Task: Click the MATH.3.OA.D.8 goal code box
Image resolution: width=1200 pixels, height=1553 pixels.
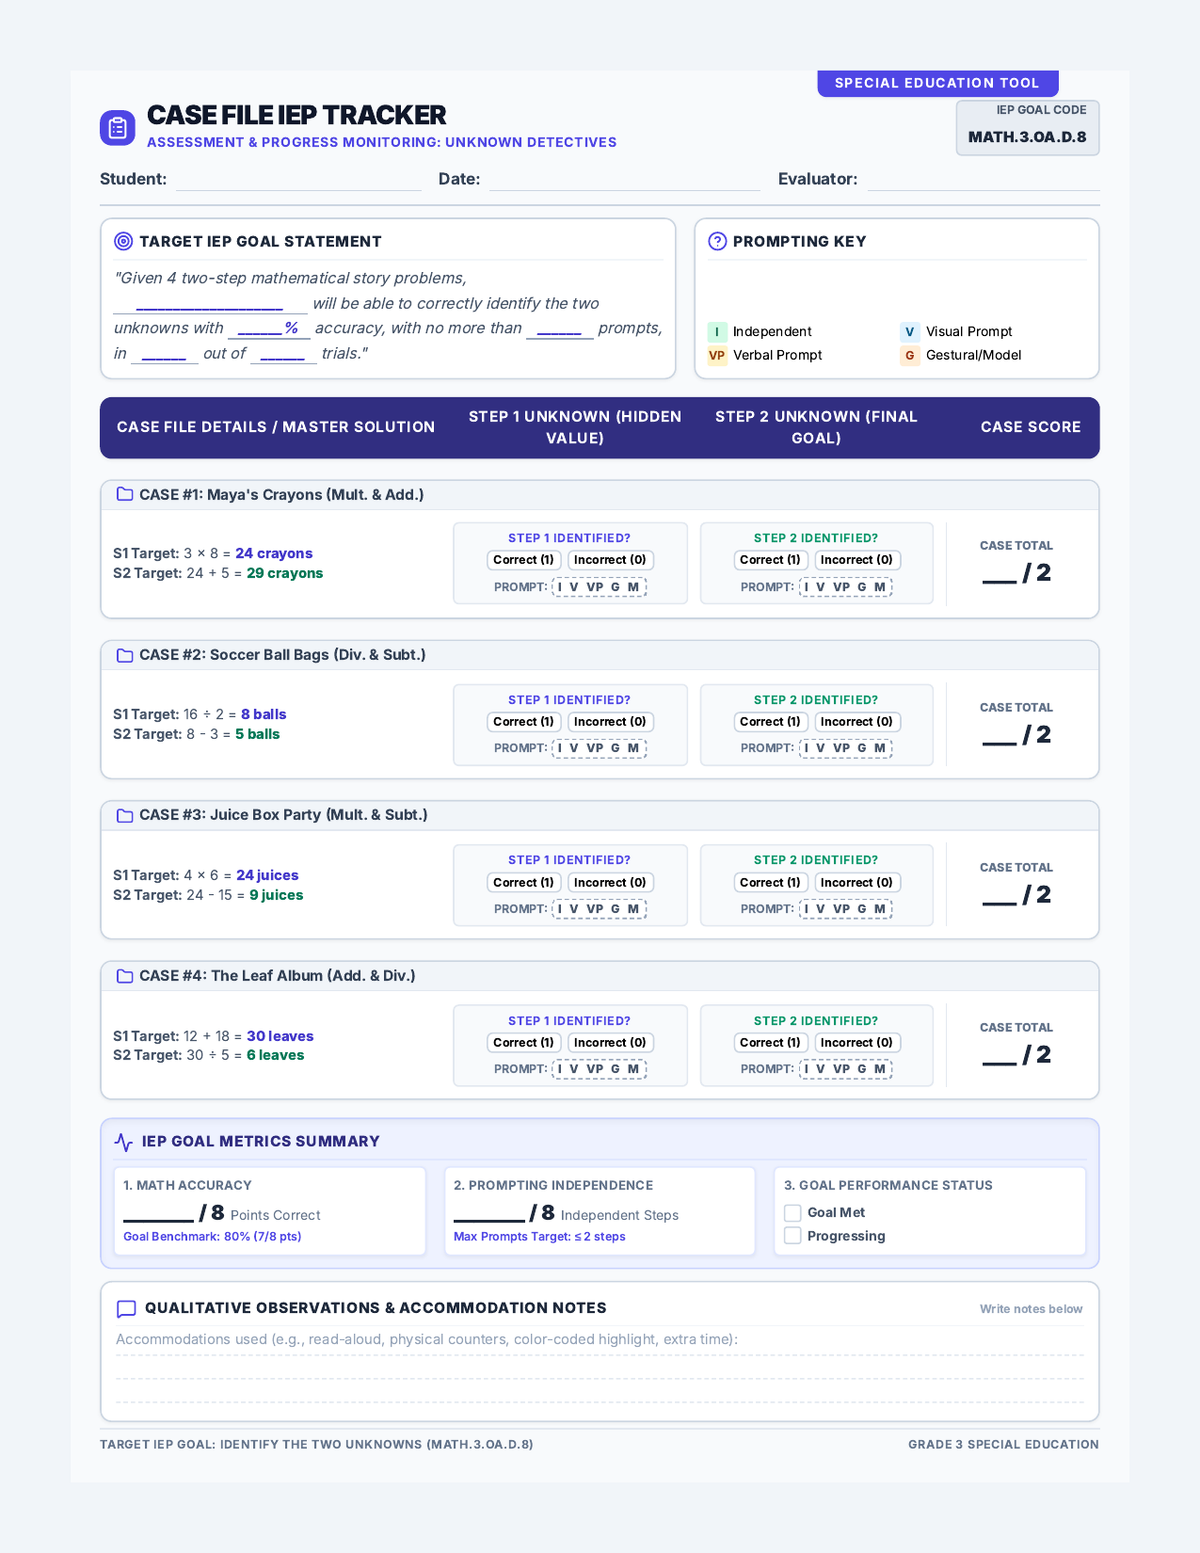Action: [x=1027, y=128]
